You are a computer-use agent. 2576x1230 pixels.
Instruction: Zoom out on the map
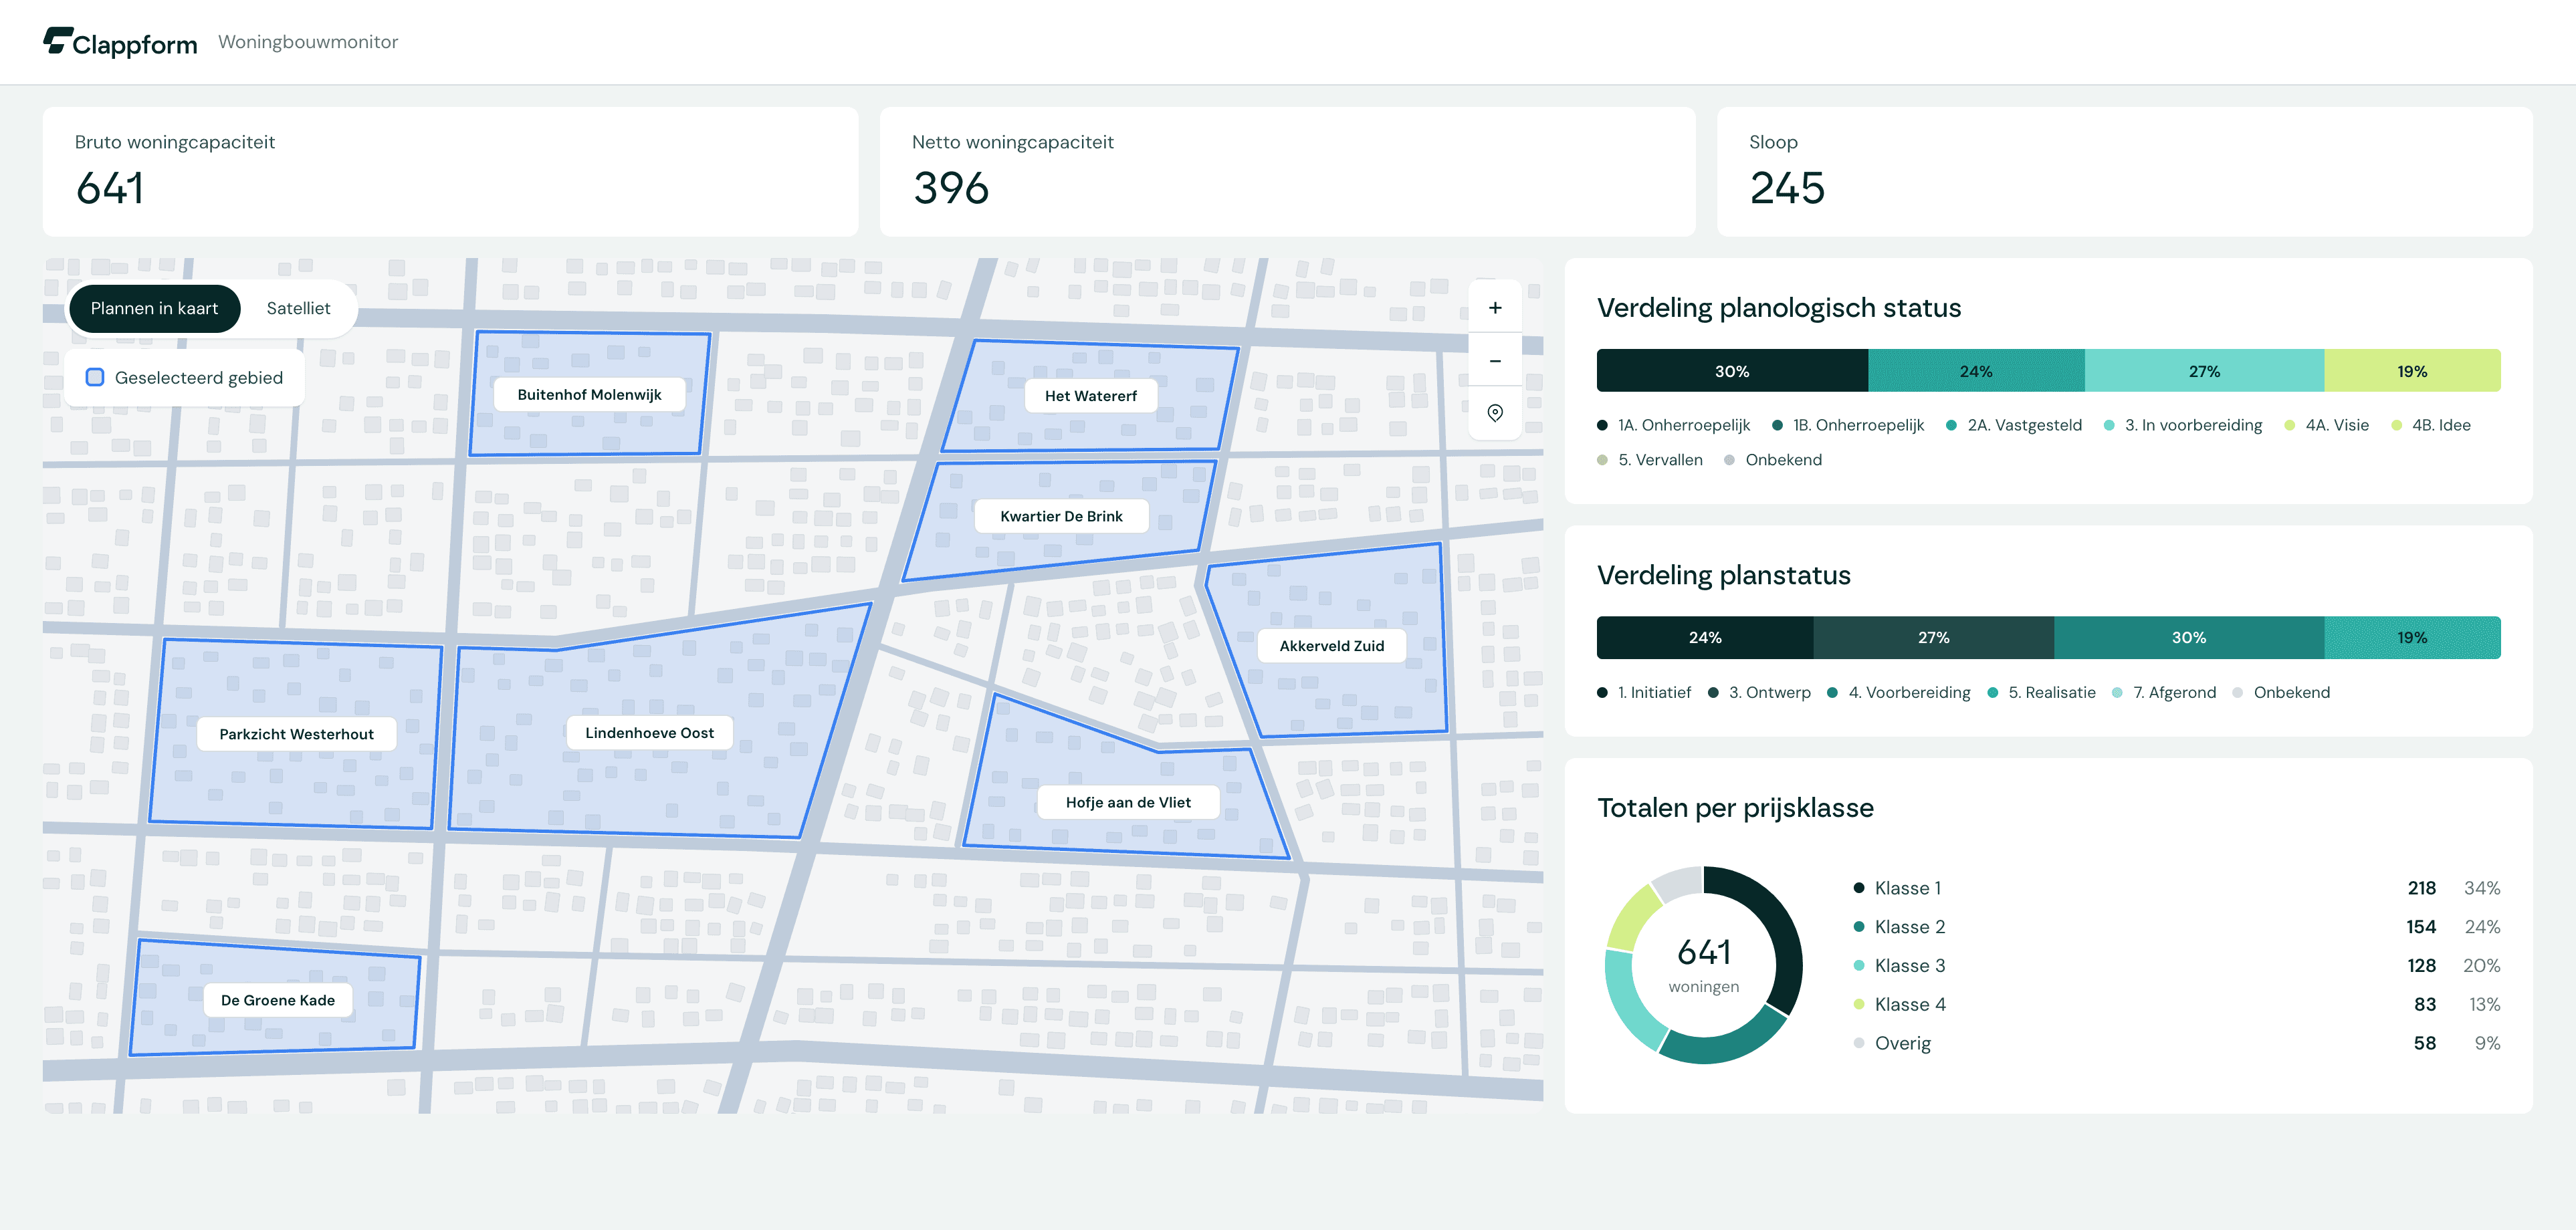[1495, 361]
